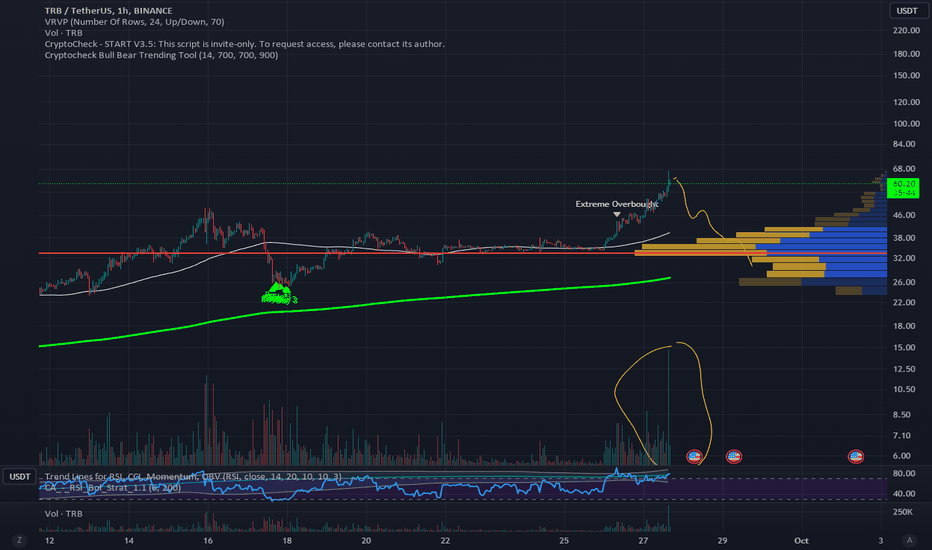Click the 22.00 price axis label

pyautogui.click(x=903, y=303)
